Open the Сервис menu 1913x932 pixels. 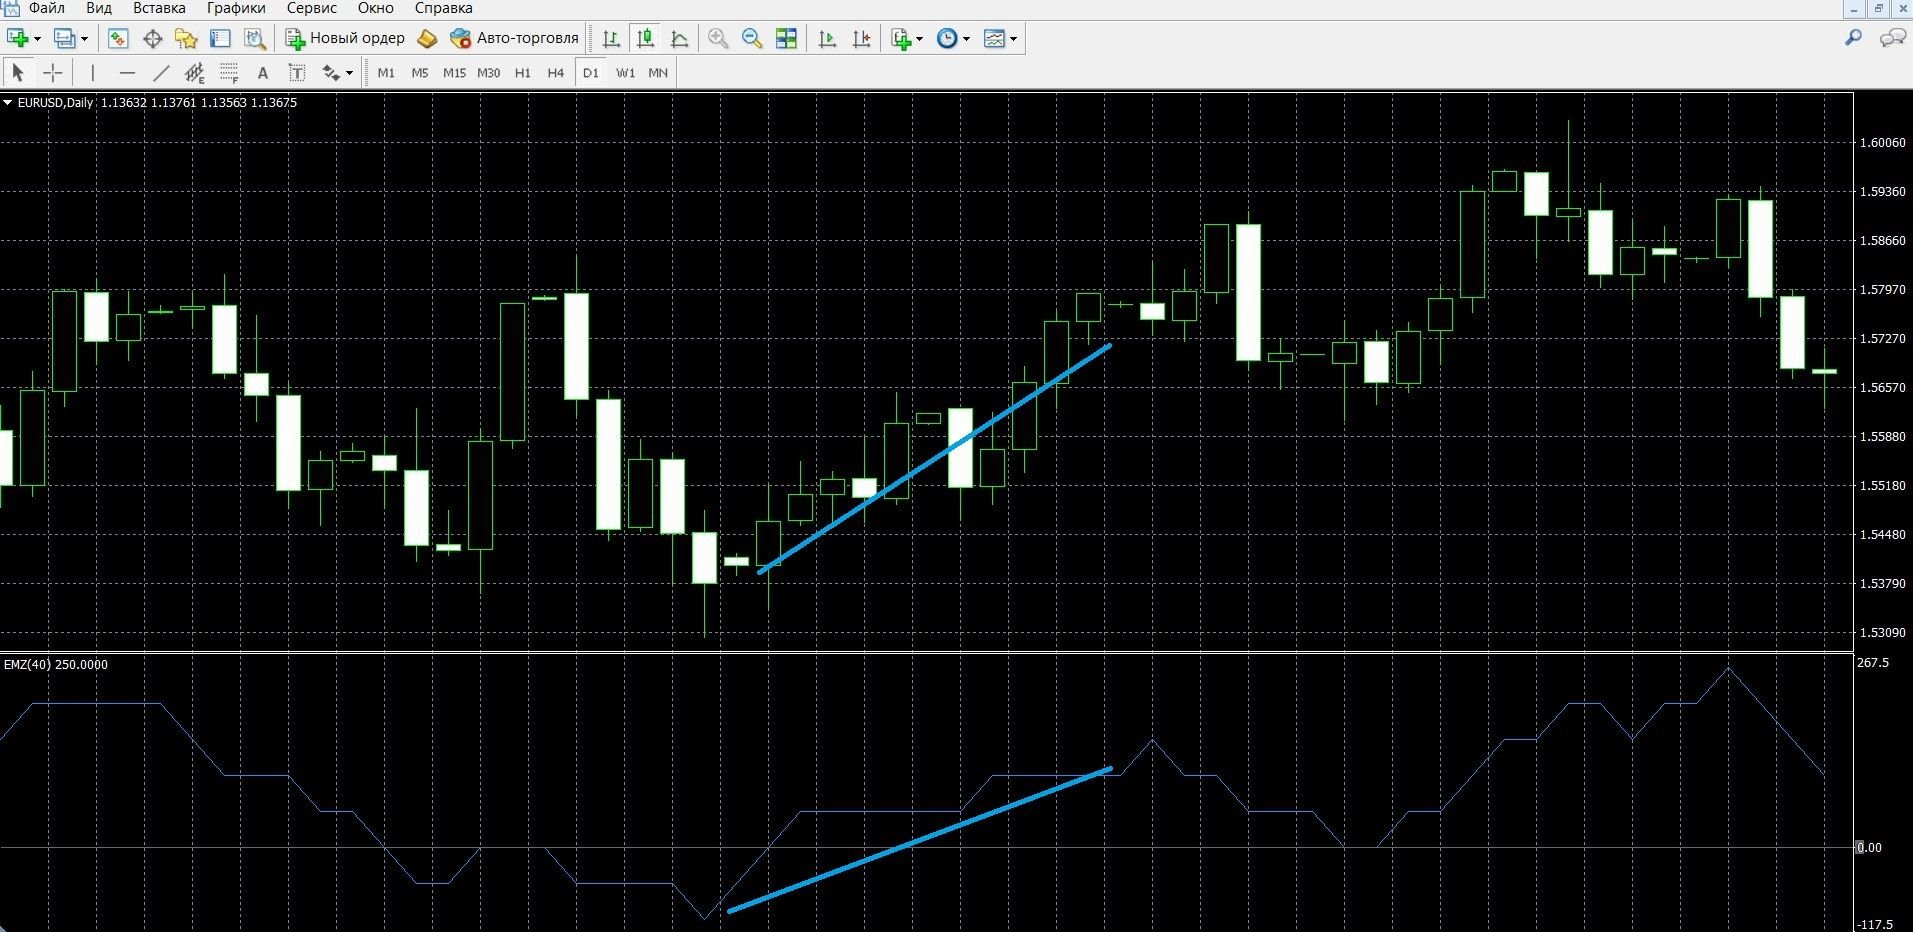(x=311, y=8)
